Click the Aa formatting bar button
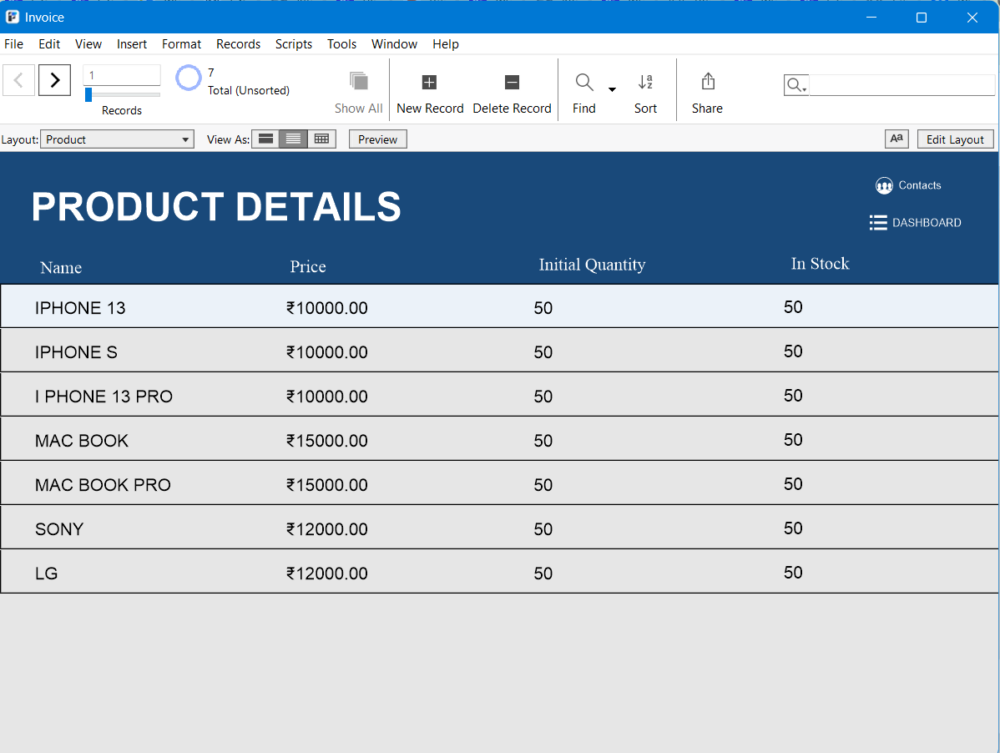1000x753 pixels. [x=896, y=139]
